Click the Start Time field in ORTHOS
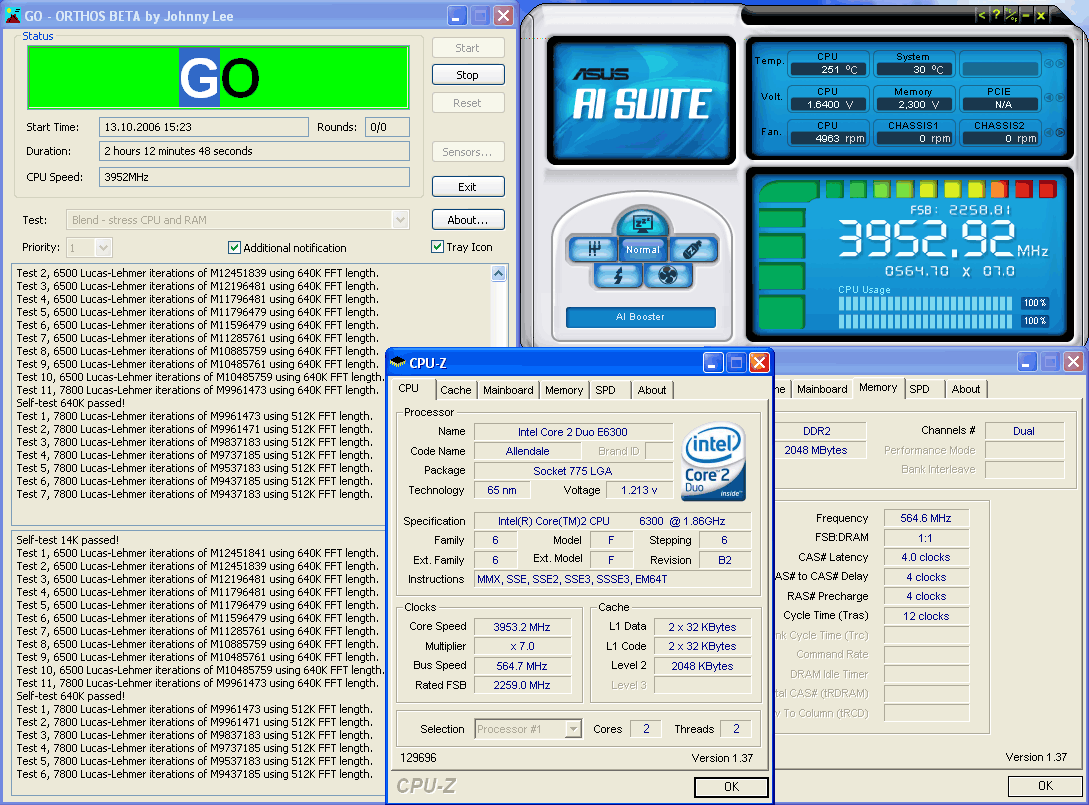This screenshot has height=805, width=1089. click(x=203, y=127)
